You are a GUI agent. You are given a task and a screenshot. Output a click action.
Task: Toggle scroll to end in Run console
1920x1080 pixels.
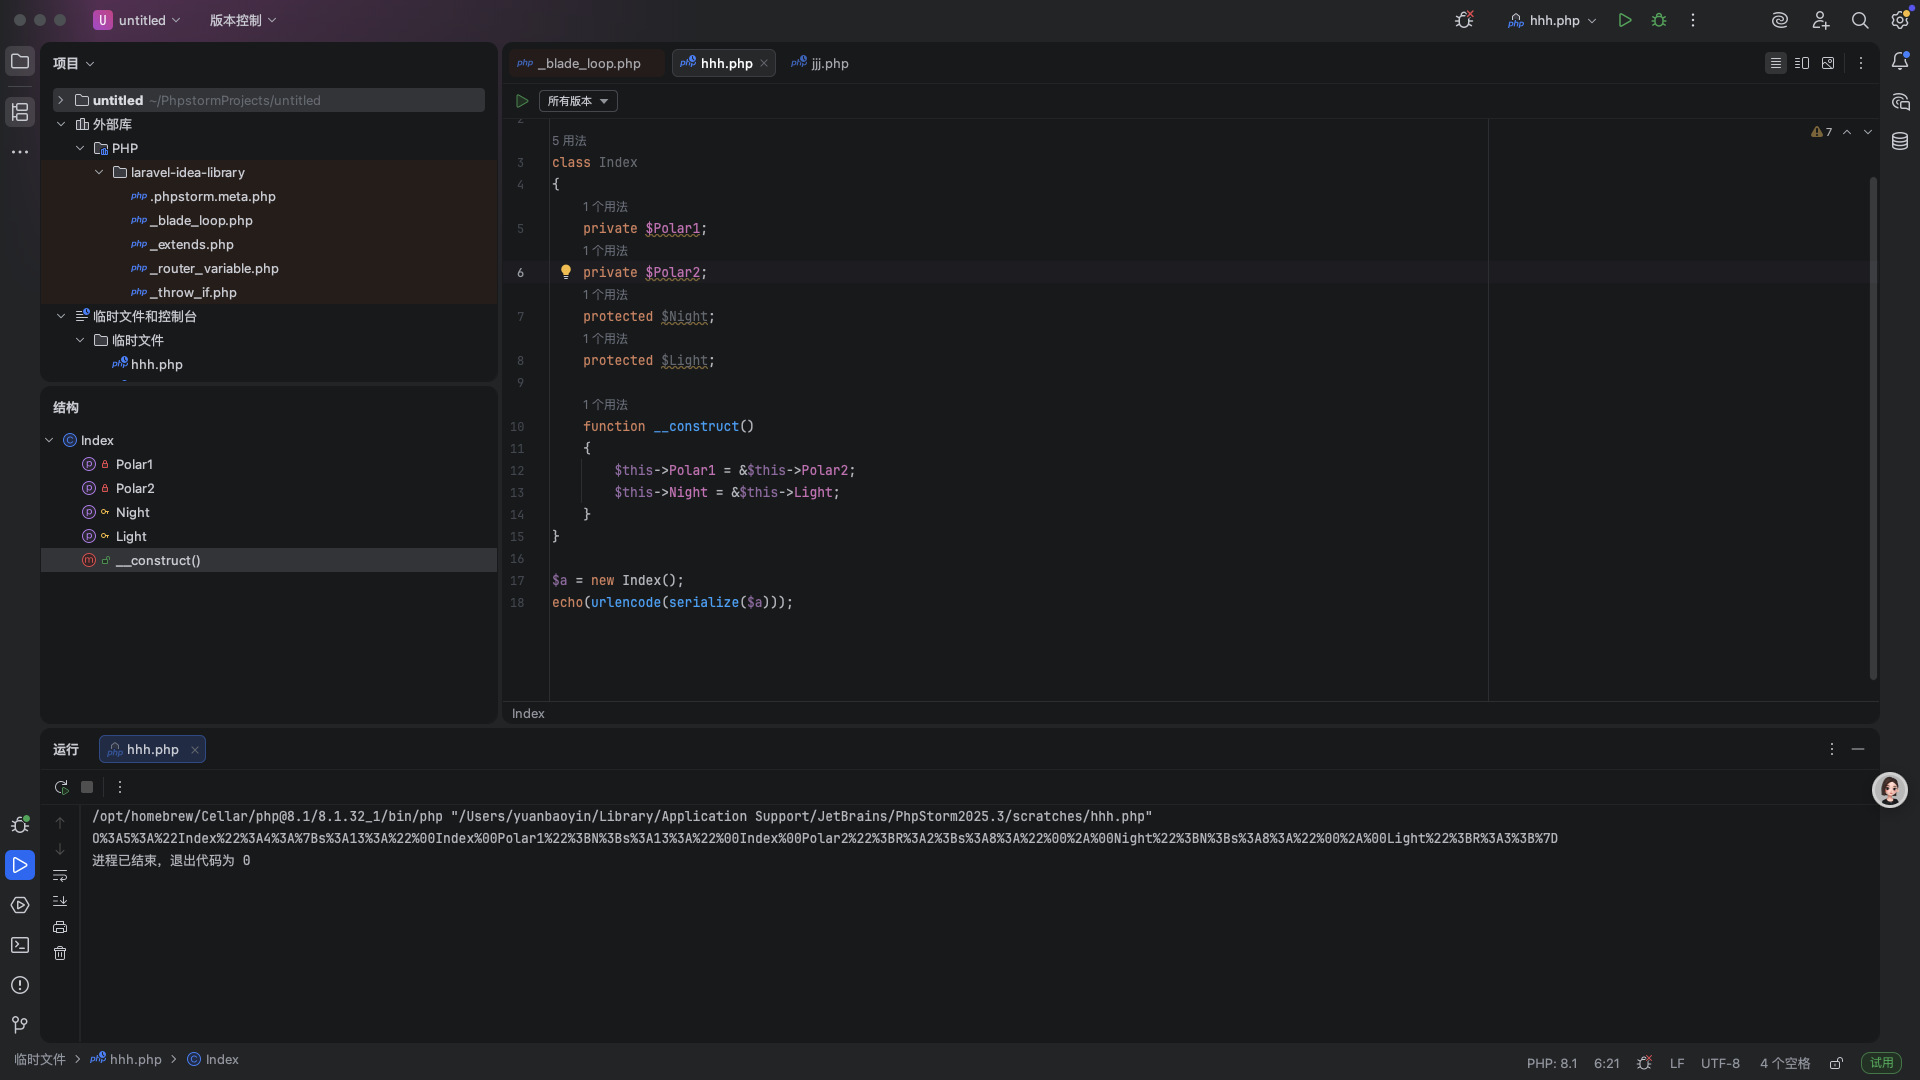[60, 901]
